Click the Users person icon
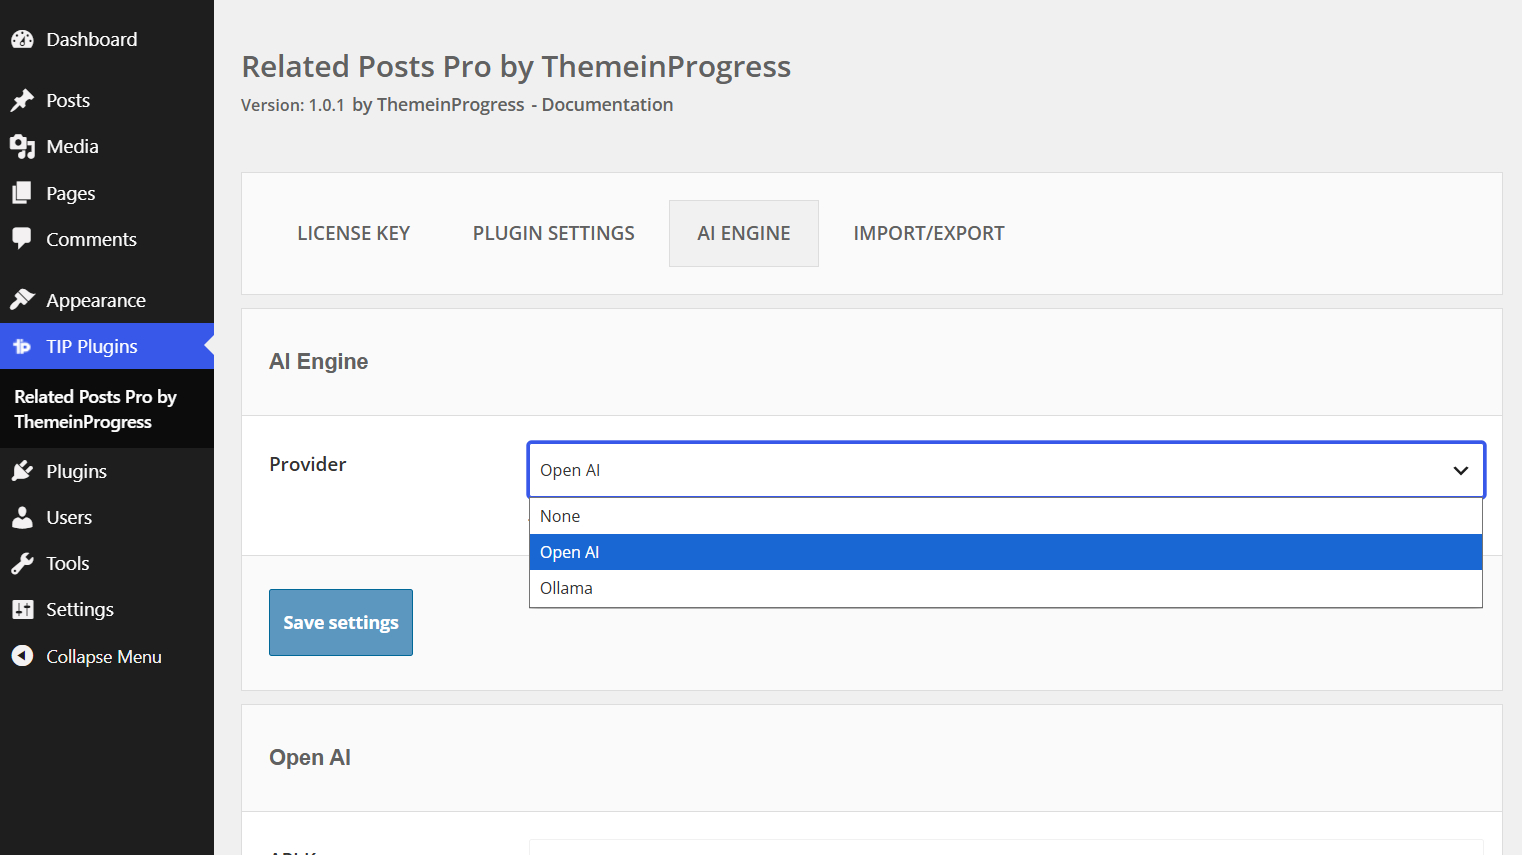Screen dimensions: 1522x855 (22, 517)
